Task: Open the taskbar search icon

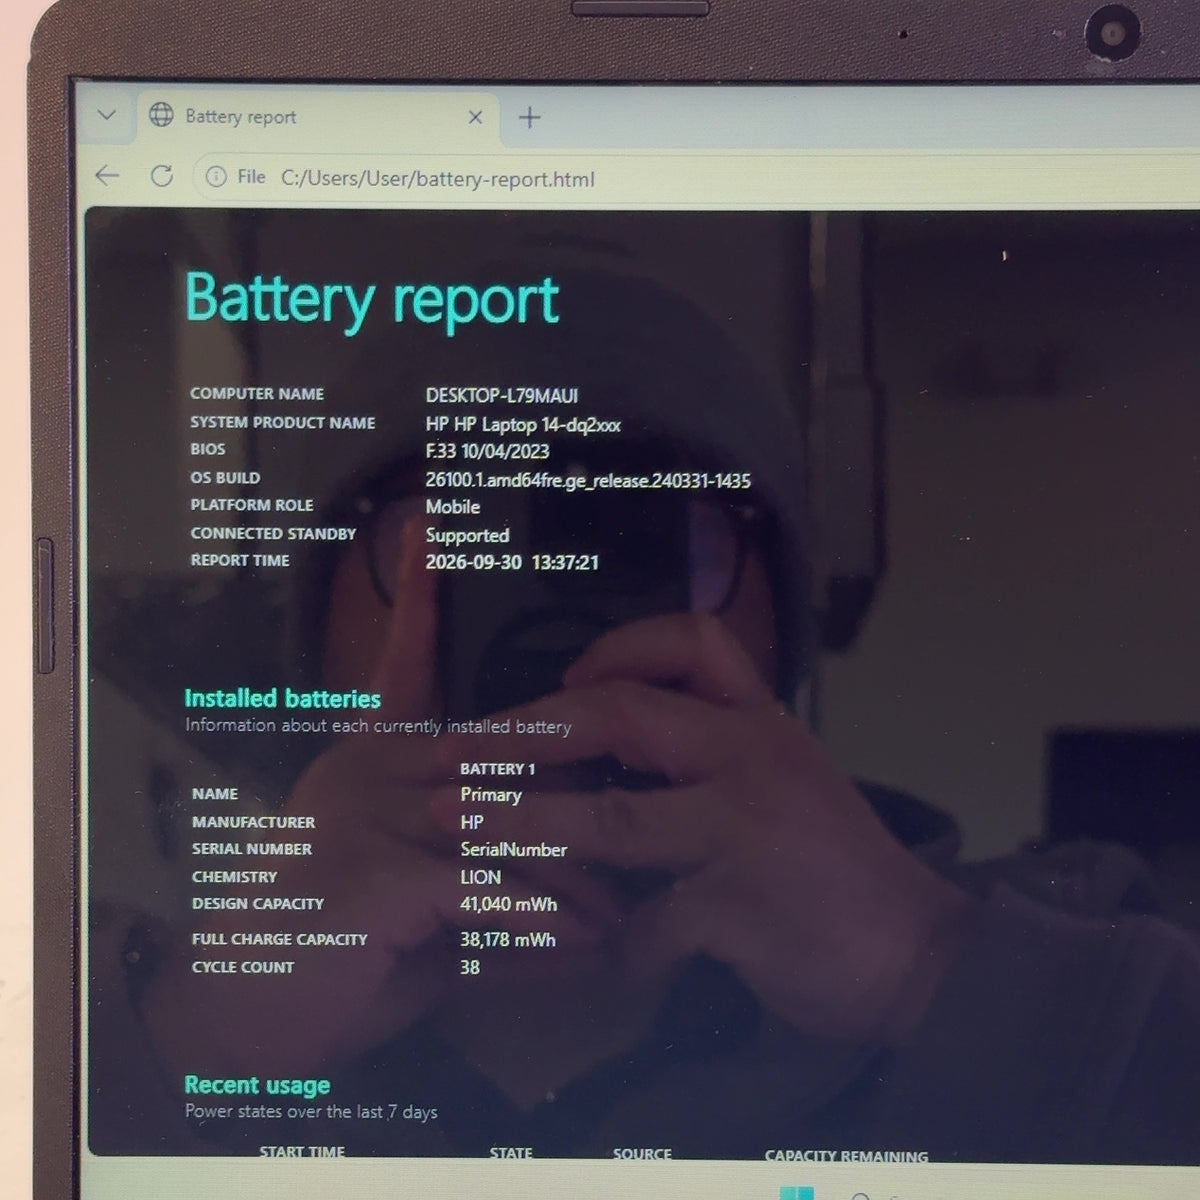Action: click(x=862, y=1196)
